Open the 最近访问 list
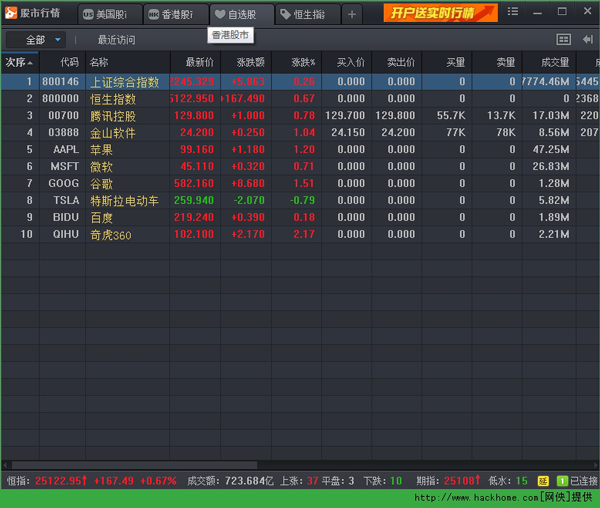 click(x=116, y=40)
